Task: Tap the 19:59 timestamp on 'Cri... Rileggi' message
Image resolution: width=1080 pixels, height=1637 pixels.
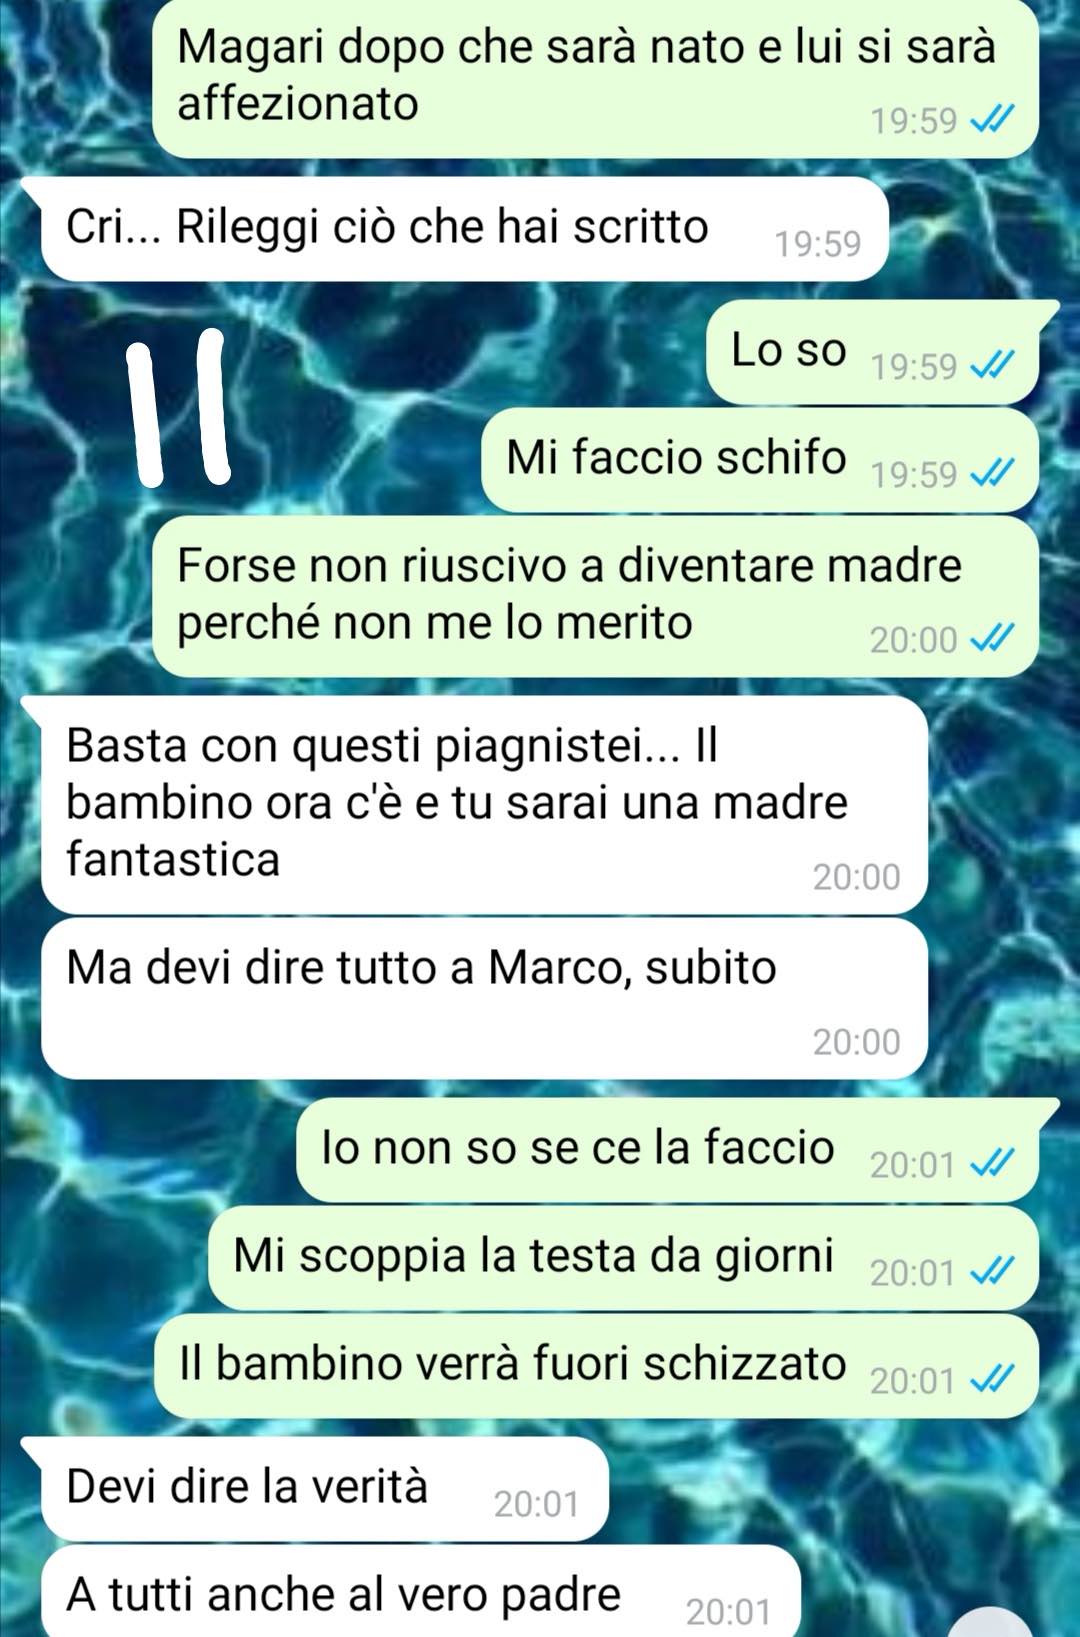Action: point(817,244)
